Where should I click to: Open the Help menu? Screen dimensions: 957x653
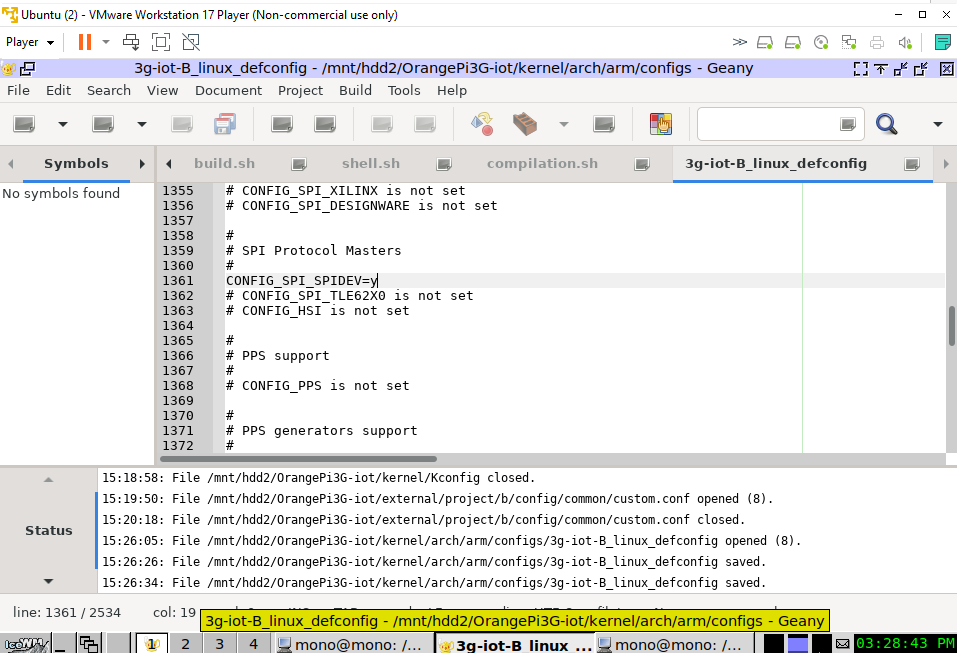[452, 90]
